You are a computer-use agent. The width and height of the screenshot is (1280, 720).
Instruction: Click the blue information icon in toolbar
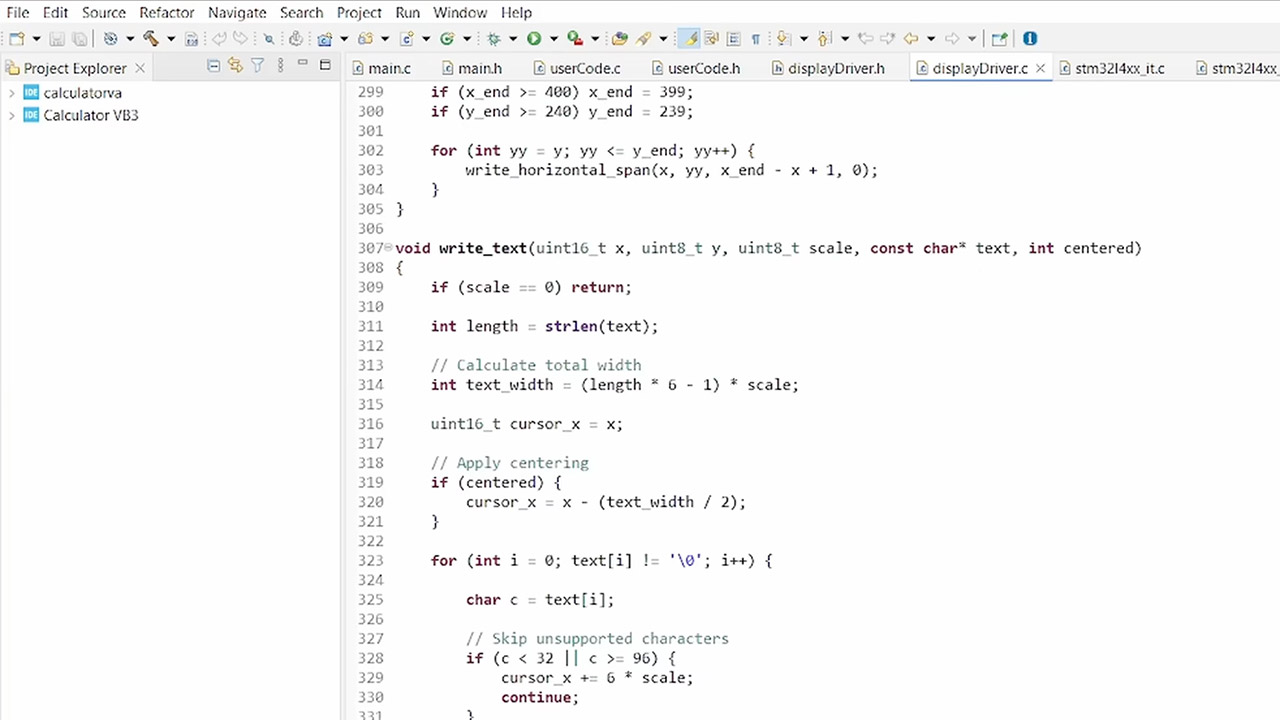pyautogui.click(x=1030, y=39)
